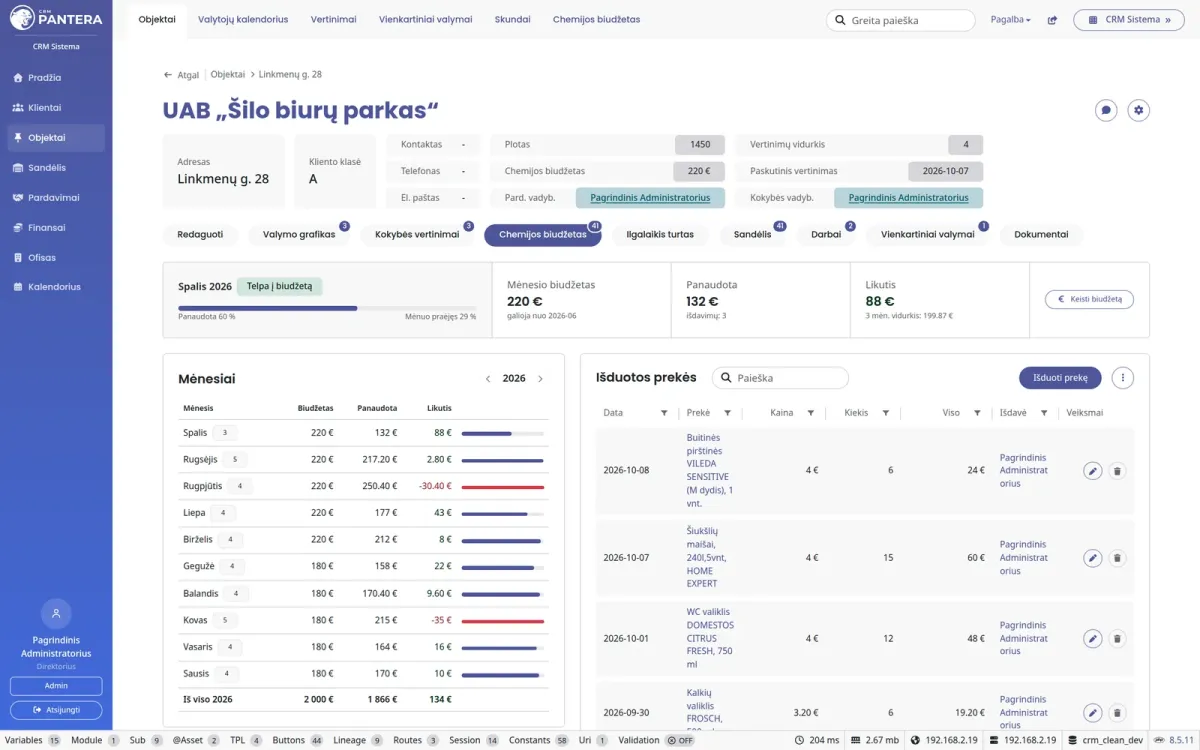Go to previous year in Mėnesiai
1200x750 pixels.
[x=488, y=379]
